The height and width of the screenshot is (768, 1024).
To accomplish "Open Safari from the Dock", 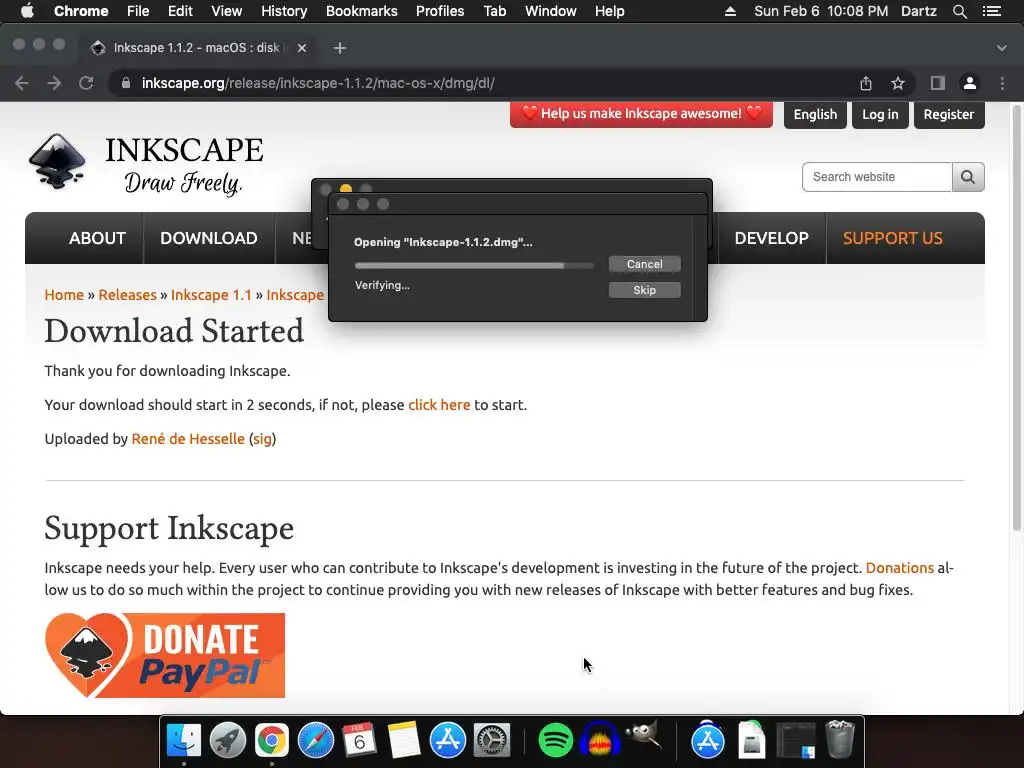I will (315, 741).
